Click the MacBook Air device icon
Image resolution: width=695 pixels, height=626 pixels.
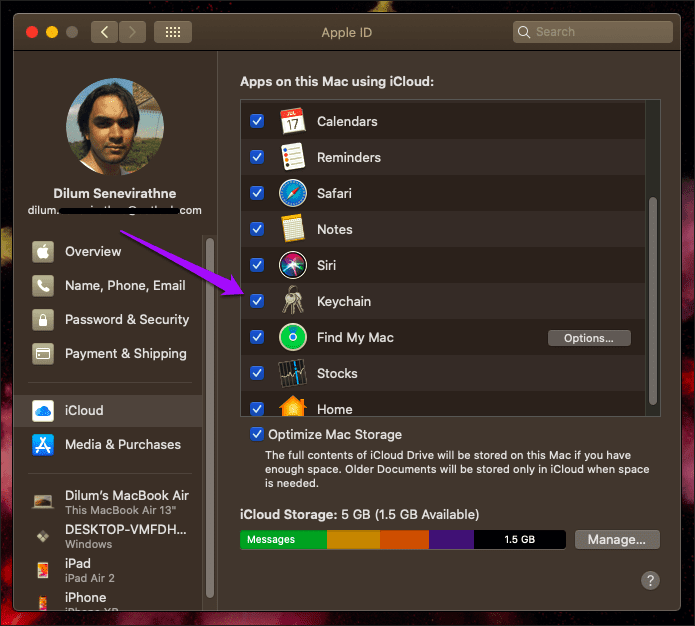pos(43,502)
